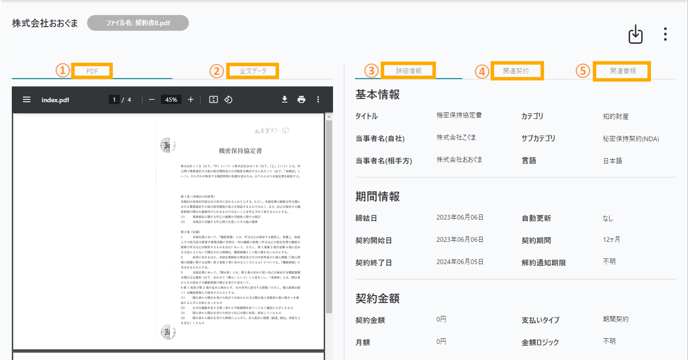Click the 解約通知期限 value 不明
This screenshot has height=360, width=688.
(x=609, y=261)
